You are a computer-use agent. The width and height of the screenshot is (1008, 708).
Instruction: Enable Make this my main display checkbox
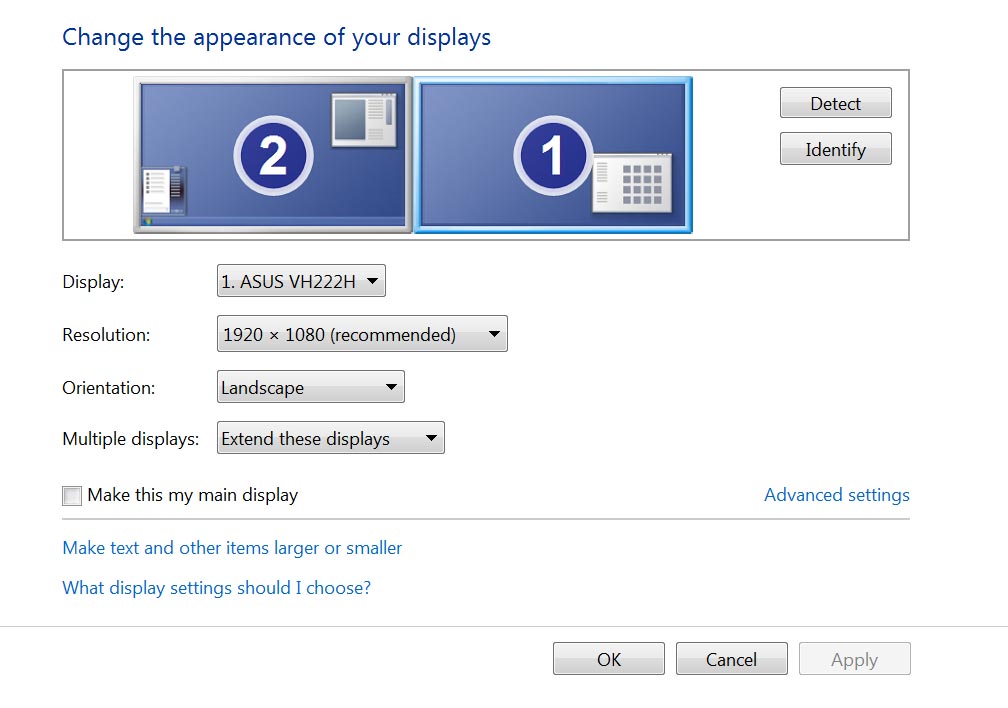tap(72, 496)
